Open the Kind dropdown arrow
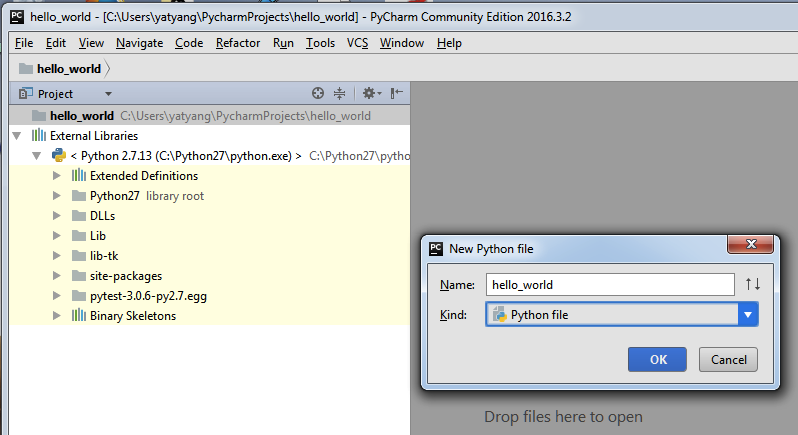Screen dimensions: 798x435 (748, 314)
